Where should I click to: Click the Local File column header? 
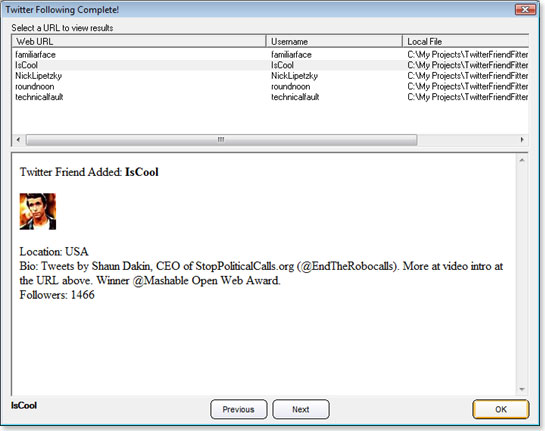point(466,41)
